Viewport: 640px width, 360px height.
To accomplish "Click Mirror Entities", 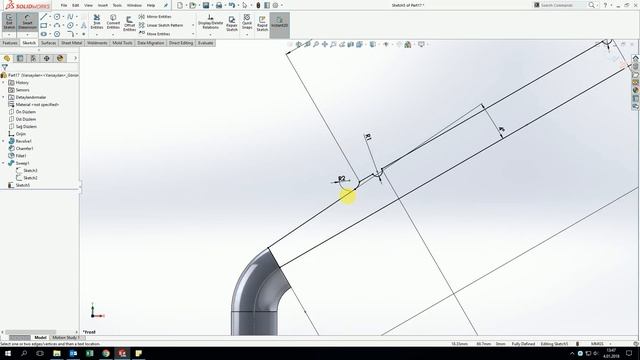I will coord(155,17).
